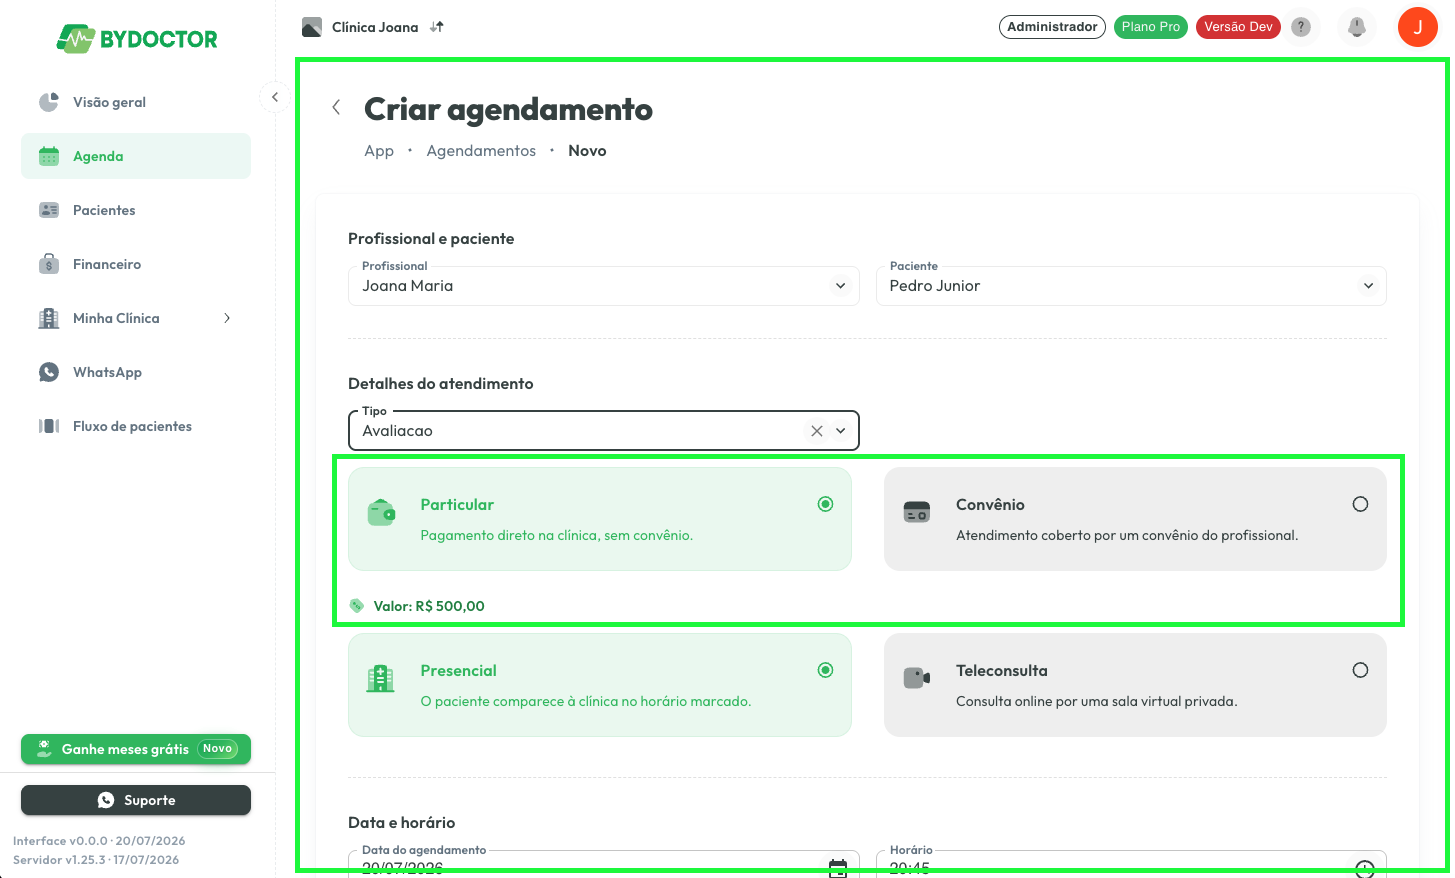
Task: Click the card icon on Convênio option
Action: (x=917, y=512)
